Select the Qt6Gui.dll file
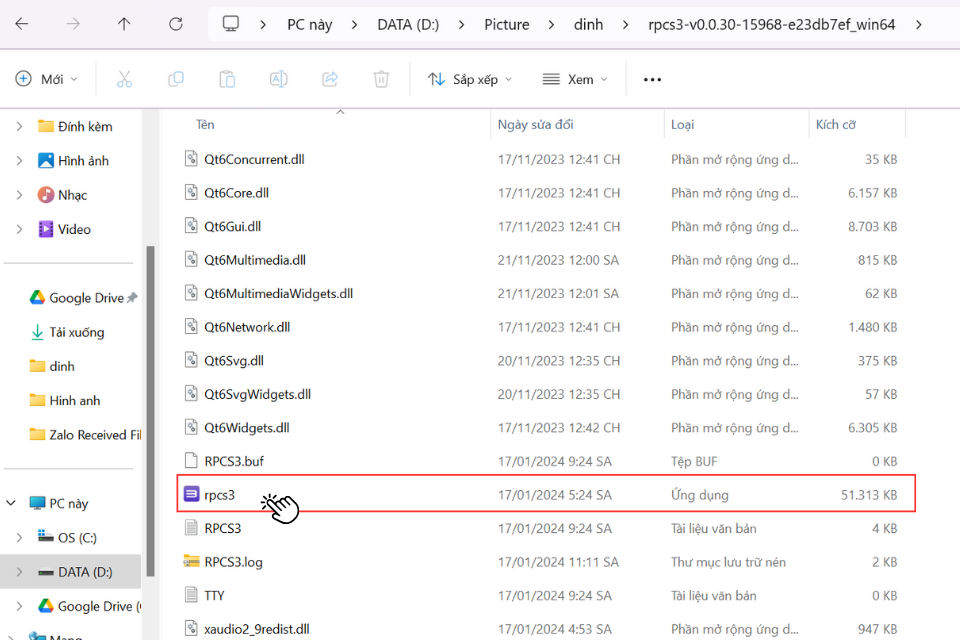This screenshot has height=640, width=960. [541, 227]
